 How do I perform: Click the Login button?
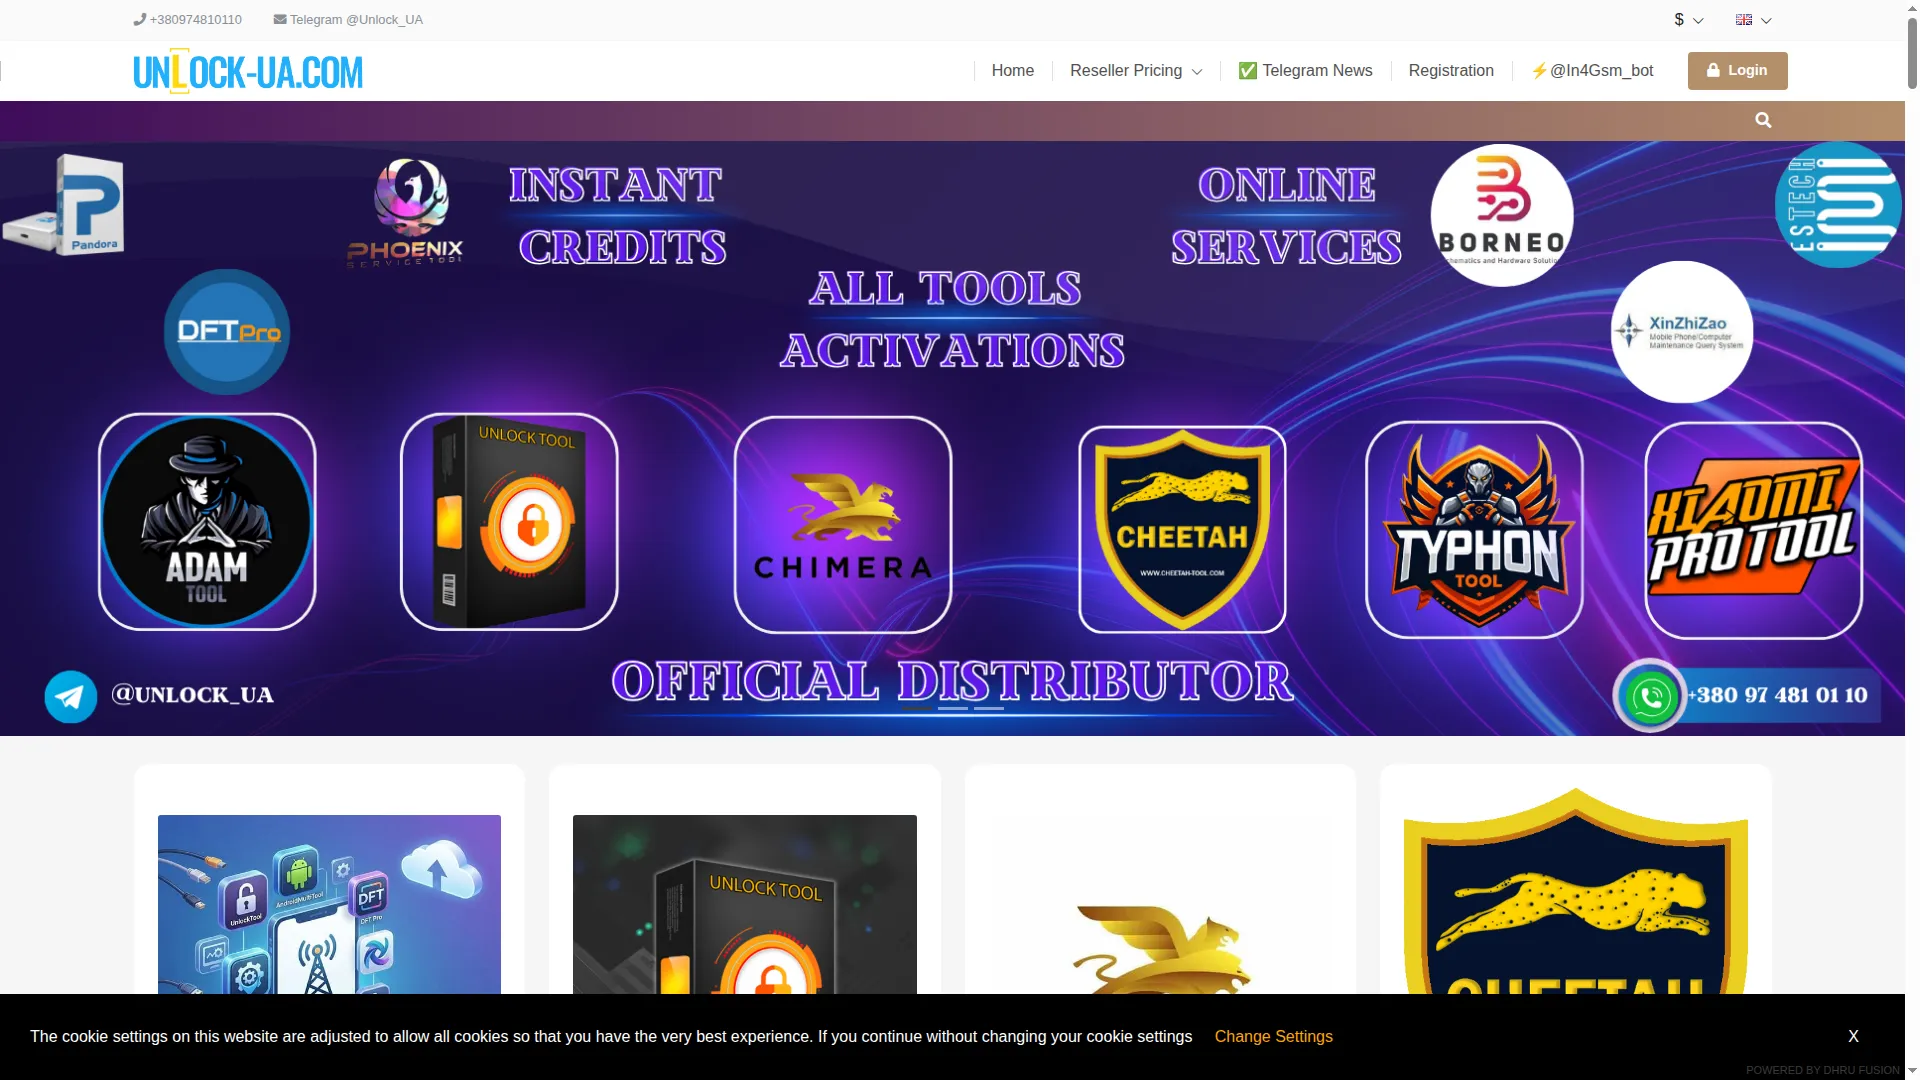coord(1738,71)
